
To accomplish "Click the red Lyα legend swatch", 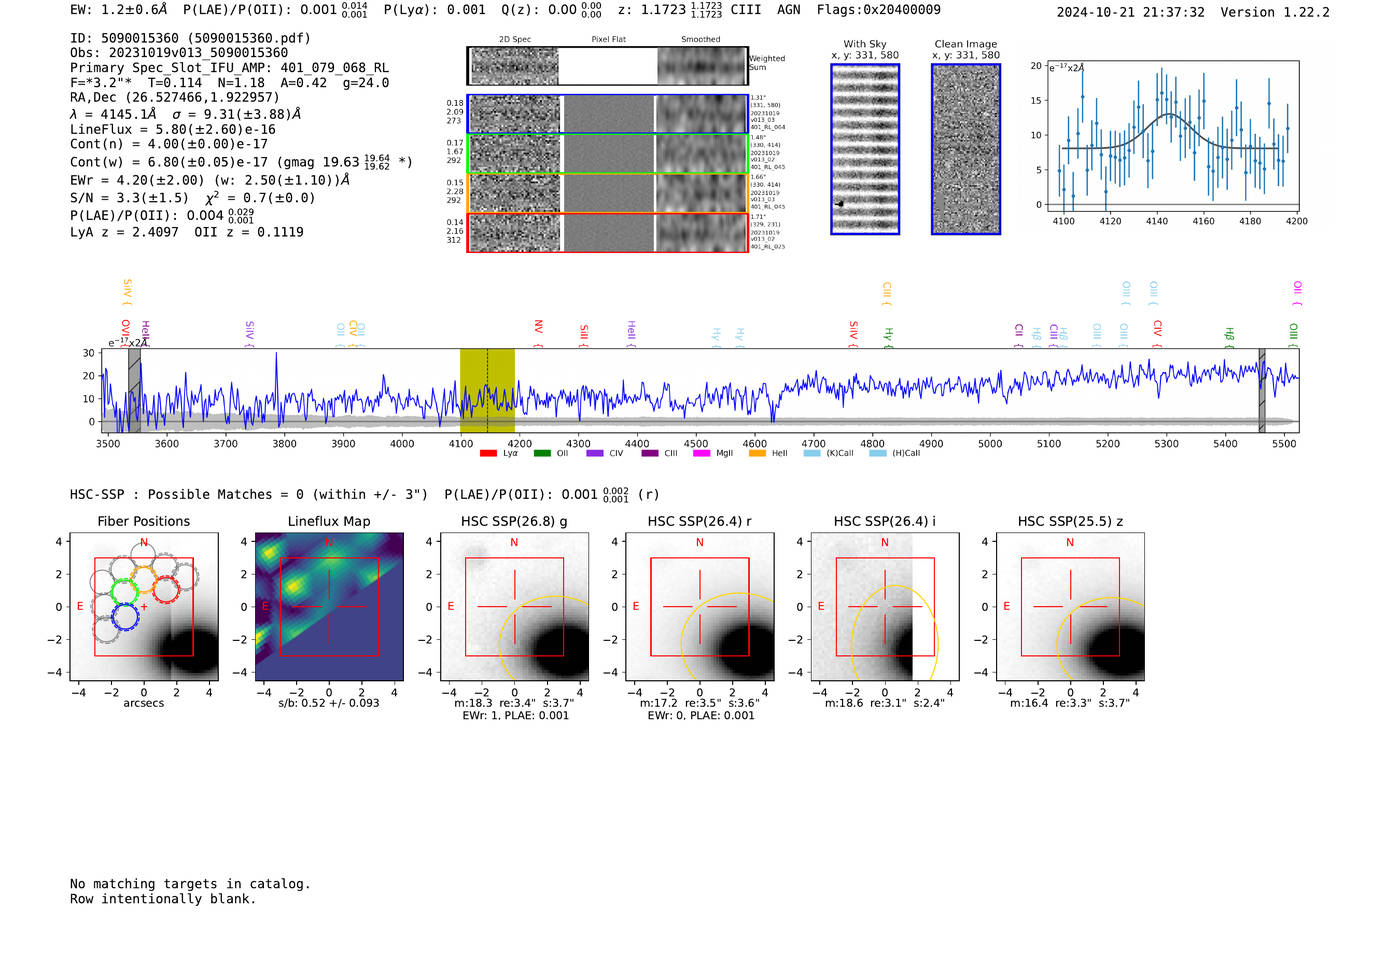I will coord(488,453).
